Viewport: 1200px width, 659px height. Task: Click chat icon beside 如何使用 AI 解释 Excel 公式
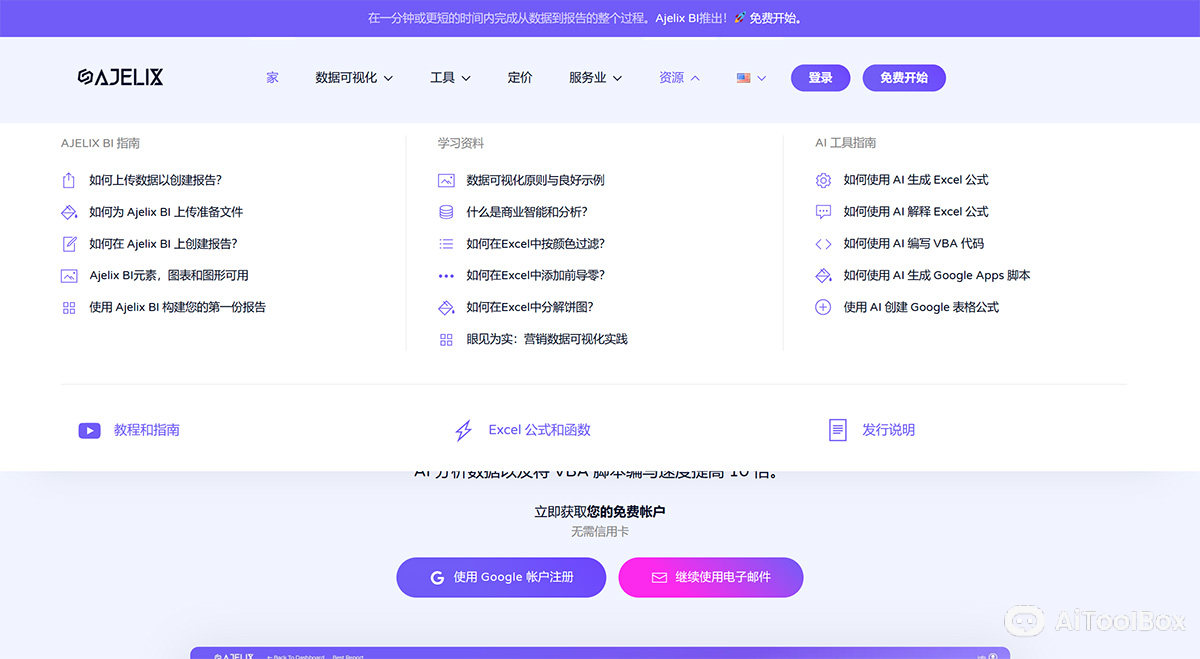pos(823,212)
